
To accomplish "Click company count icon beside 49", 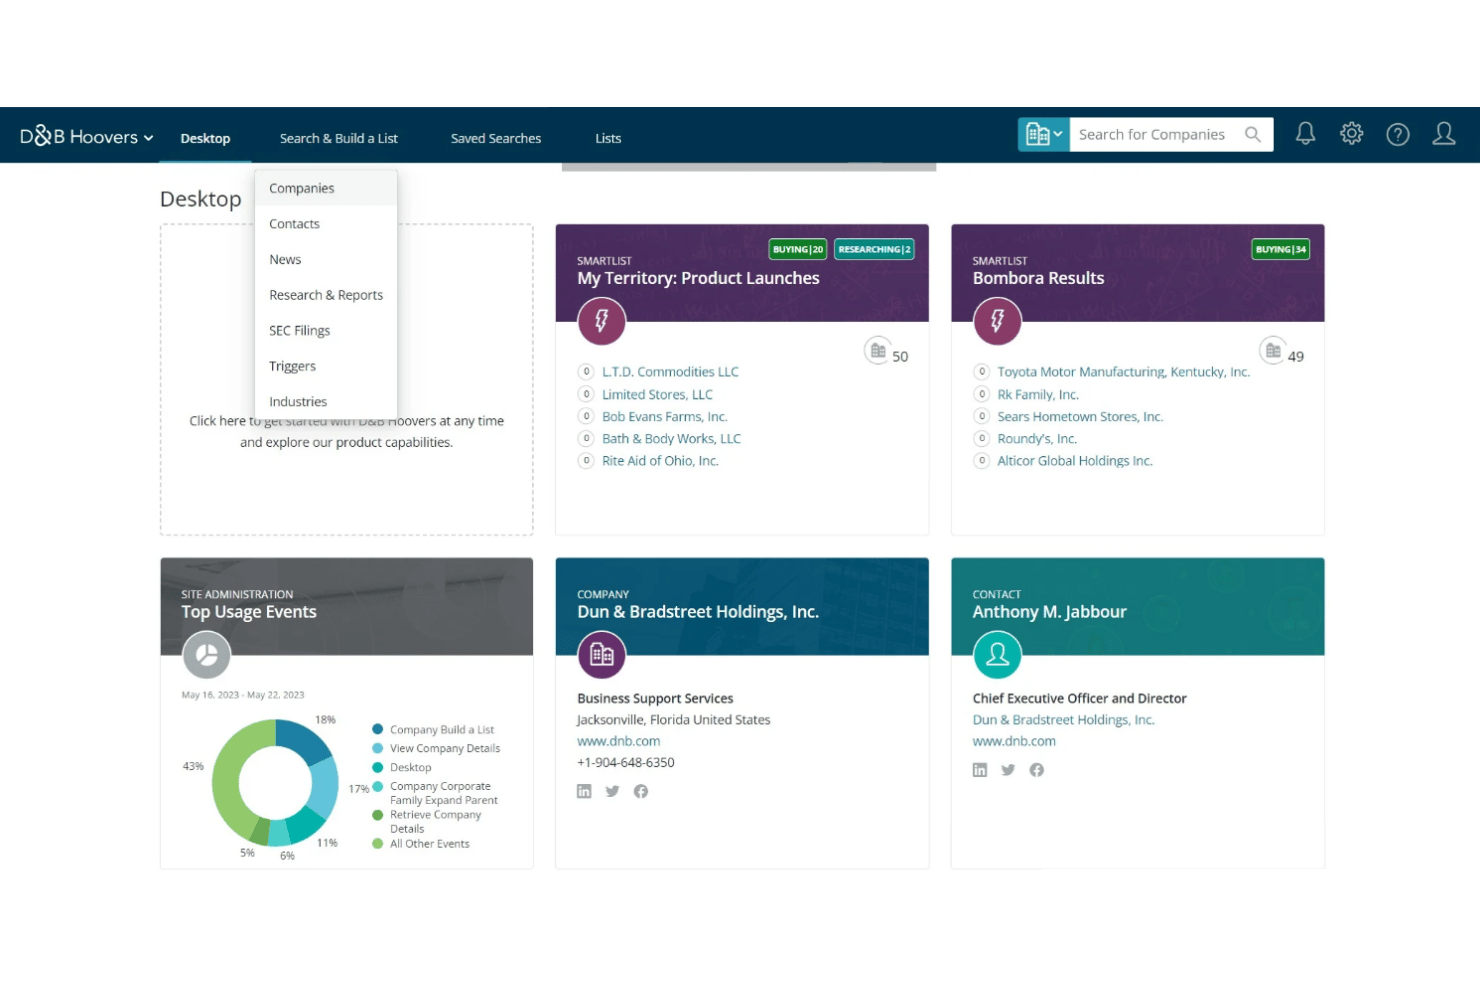I will [1272, 351].
